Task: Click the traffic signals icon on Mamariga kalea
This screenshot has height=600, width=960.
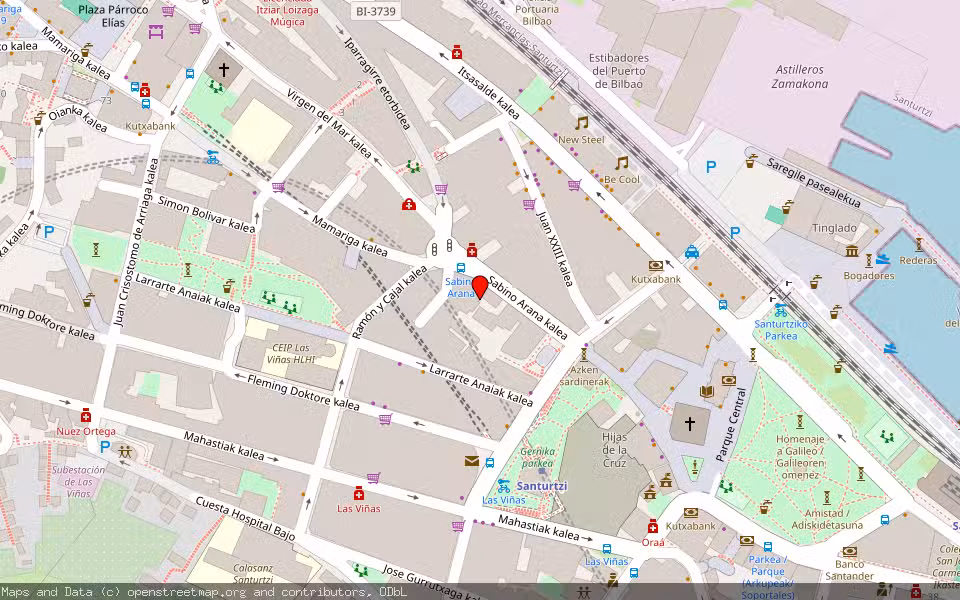Action: [x=434, y=248]
